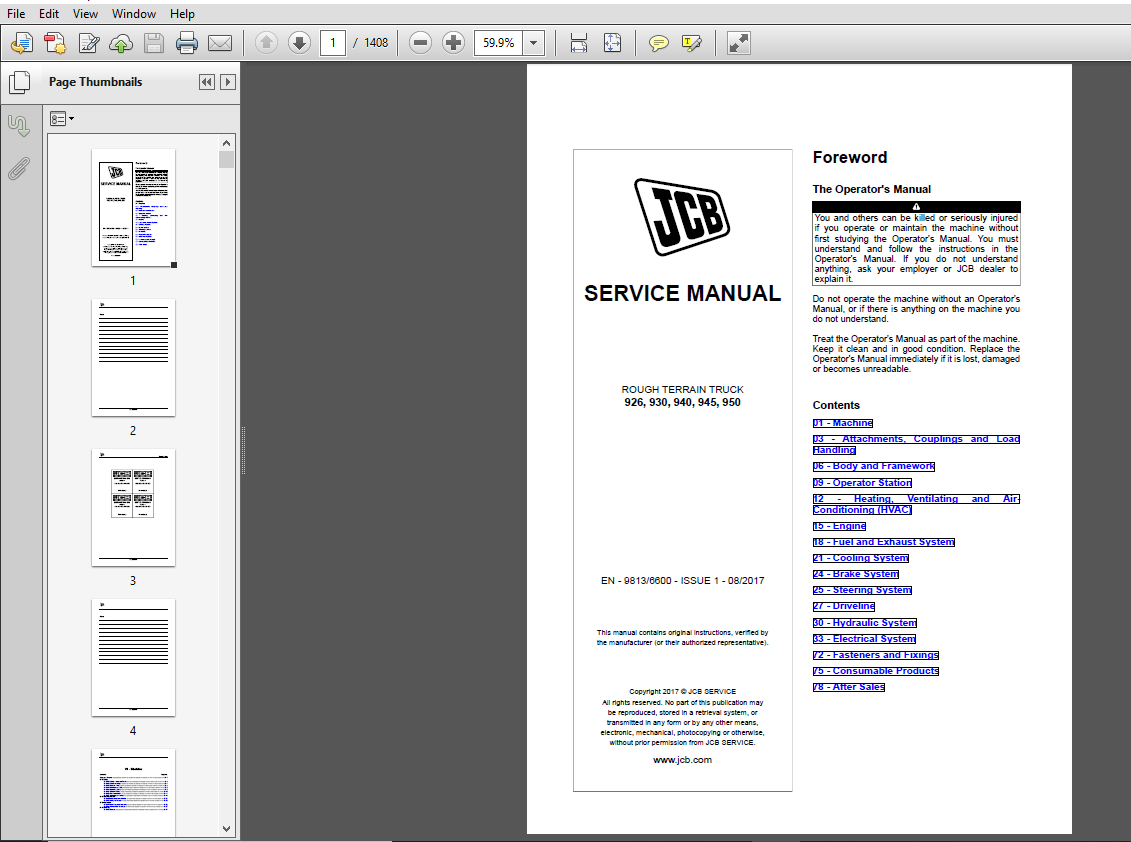Screen dimensions: 1131x842
Task: Open thumbnail options menu dropdown
Action: (62, 119)
